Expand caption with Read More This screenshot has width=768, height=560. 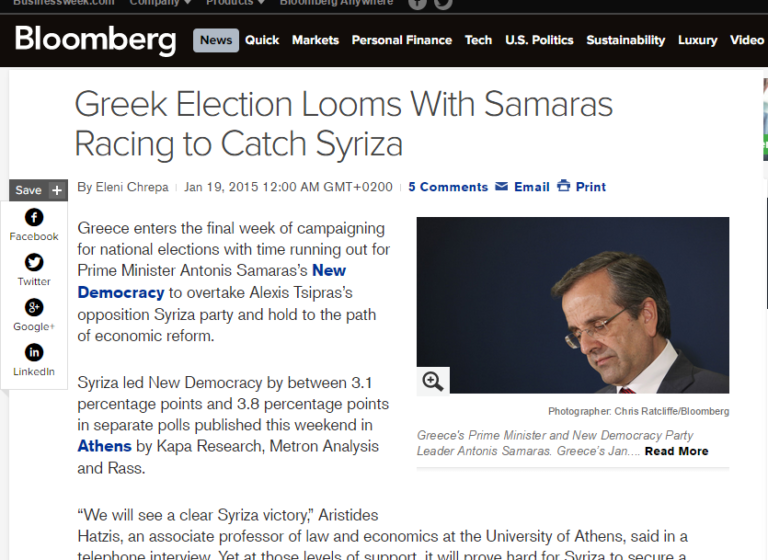(x=676, y=451)
